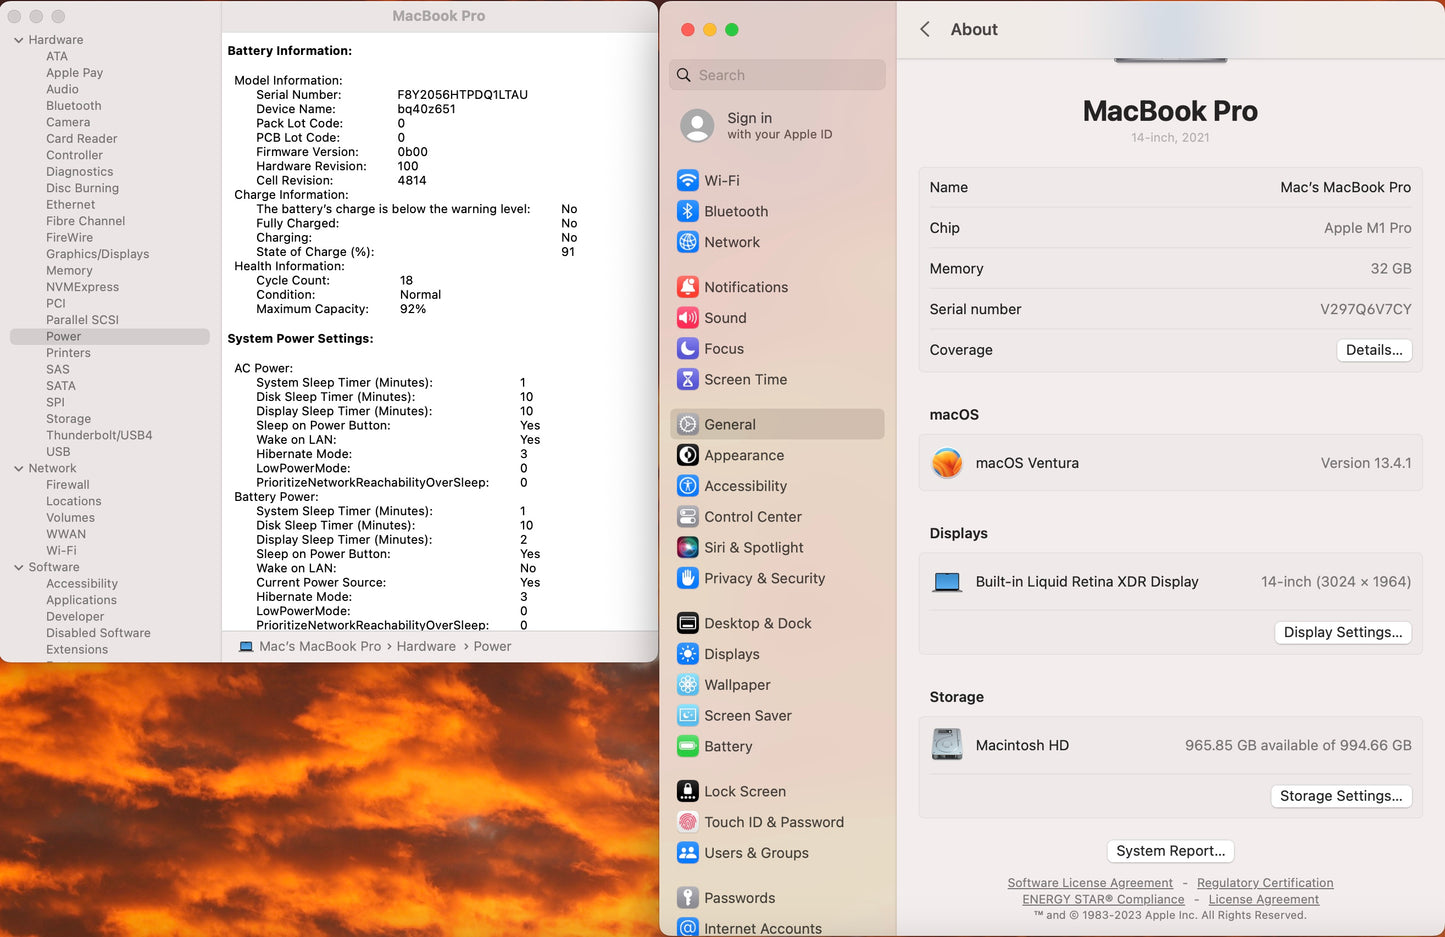Collapse the Hardware section

[17, 39]
